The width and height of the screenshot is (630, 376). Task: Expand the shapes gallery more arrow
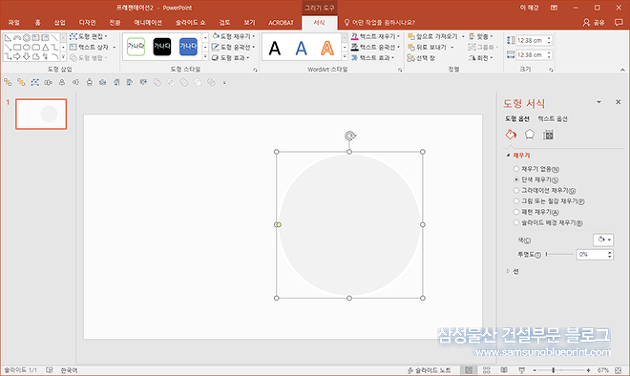[x=63, y=57]
